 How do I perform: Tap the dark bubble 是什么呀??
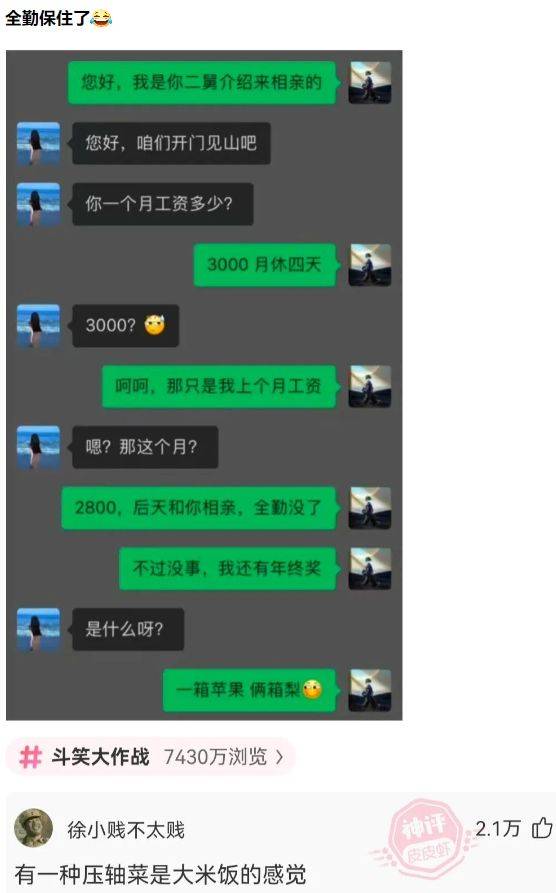(128, 629)
